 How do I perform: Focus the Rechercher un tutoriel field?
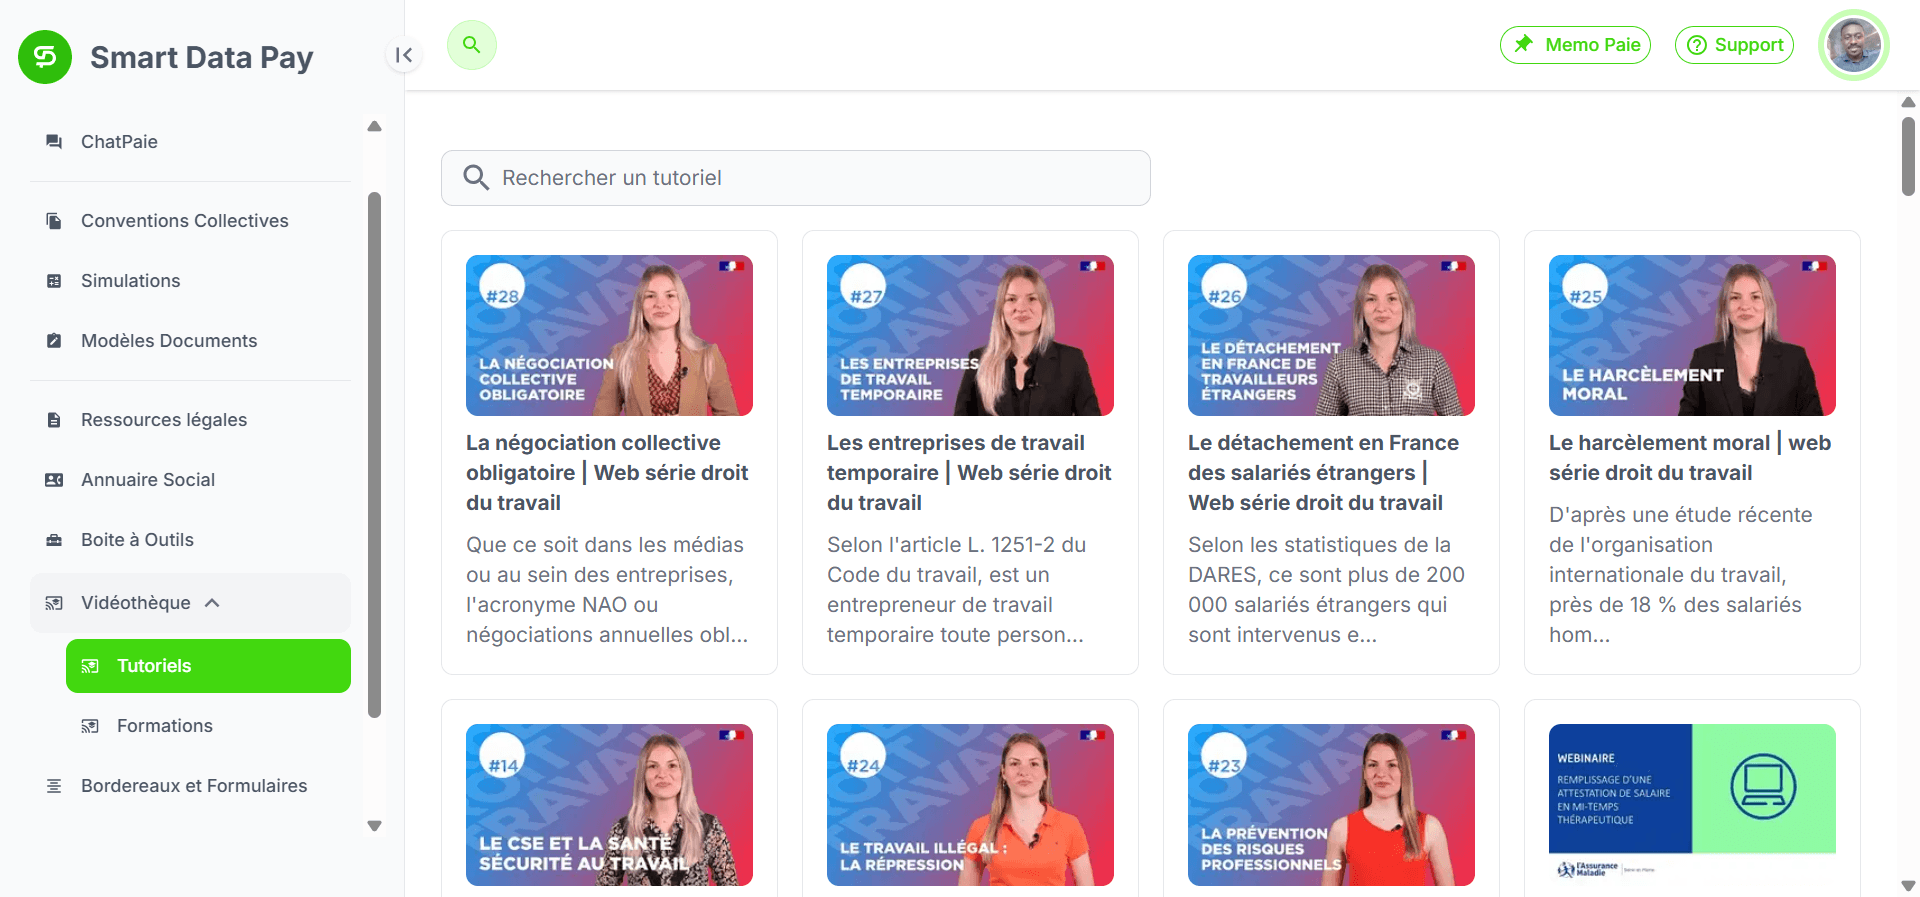coord(796,178)
